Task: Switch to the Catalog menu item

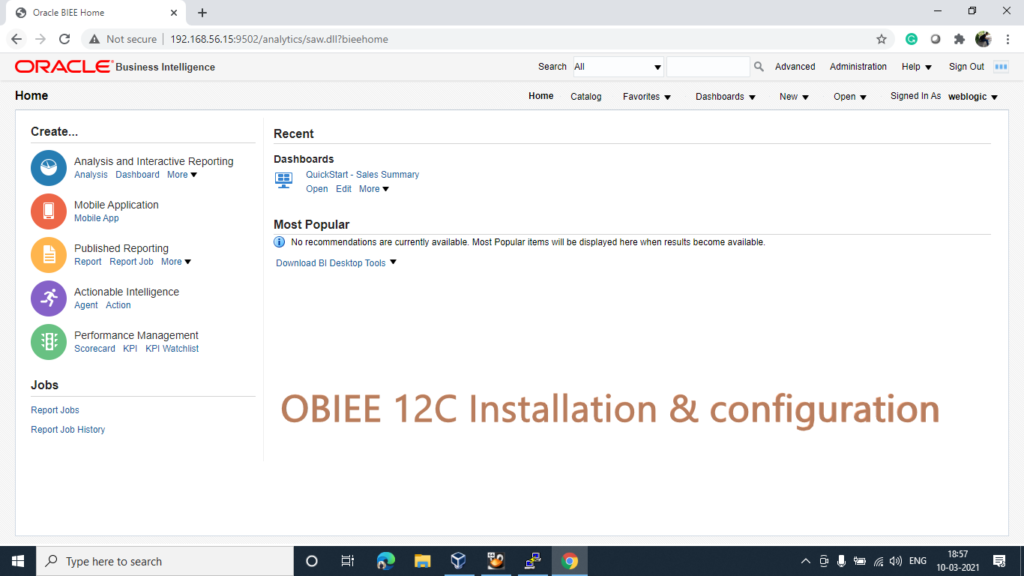Action: coord(586,96)
